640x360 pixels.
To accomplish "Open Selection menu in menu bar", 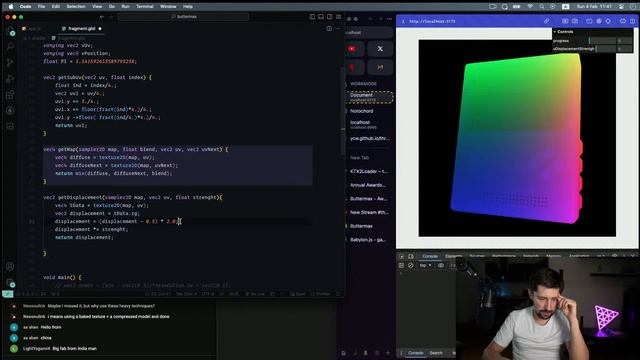I will coord(76,7).
